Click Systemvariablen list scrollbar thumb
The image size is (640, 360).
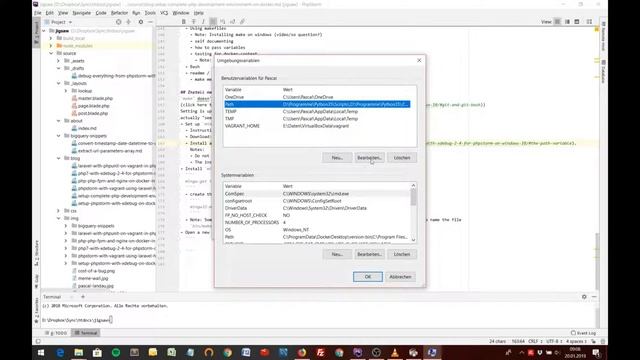point(413,198)
